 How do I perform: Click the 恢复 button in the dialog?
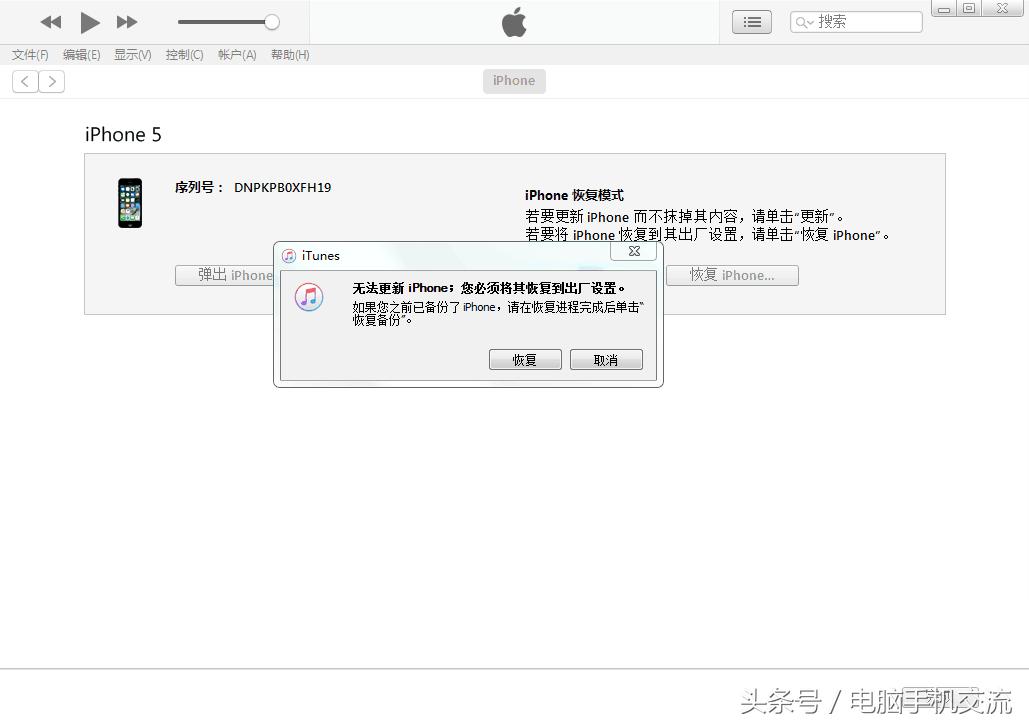(525, 359)
